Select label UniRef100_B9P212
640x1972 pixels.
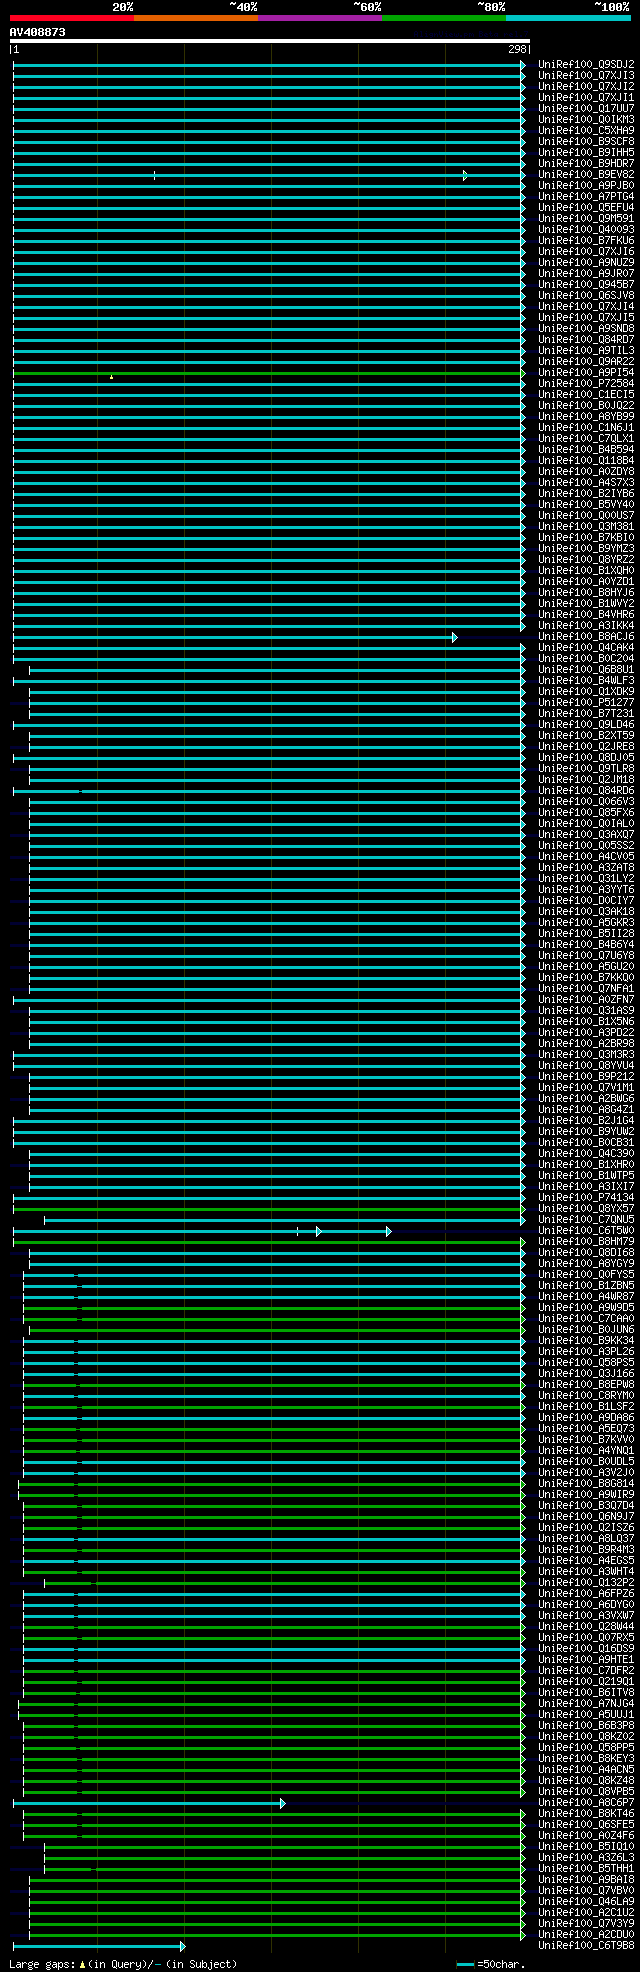(x=586, y=1076)
